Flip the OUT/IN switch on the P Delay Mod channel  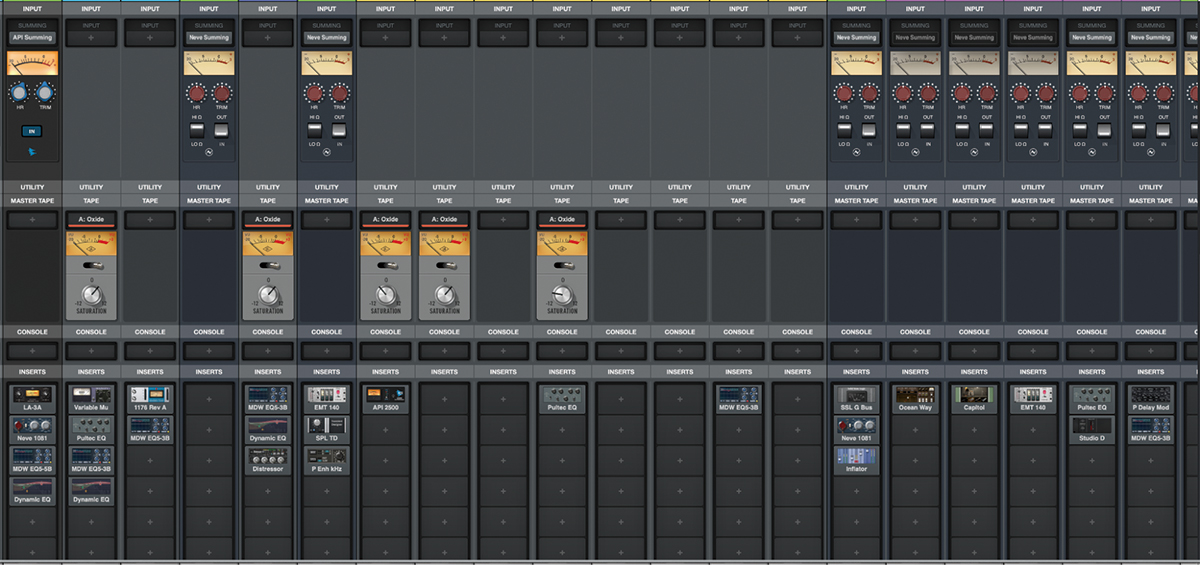coord(1164,130)
